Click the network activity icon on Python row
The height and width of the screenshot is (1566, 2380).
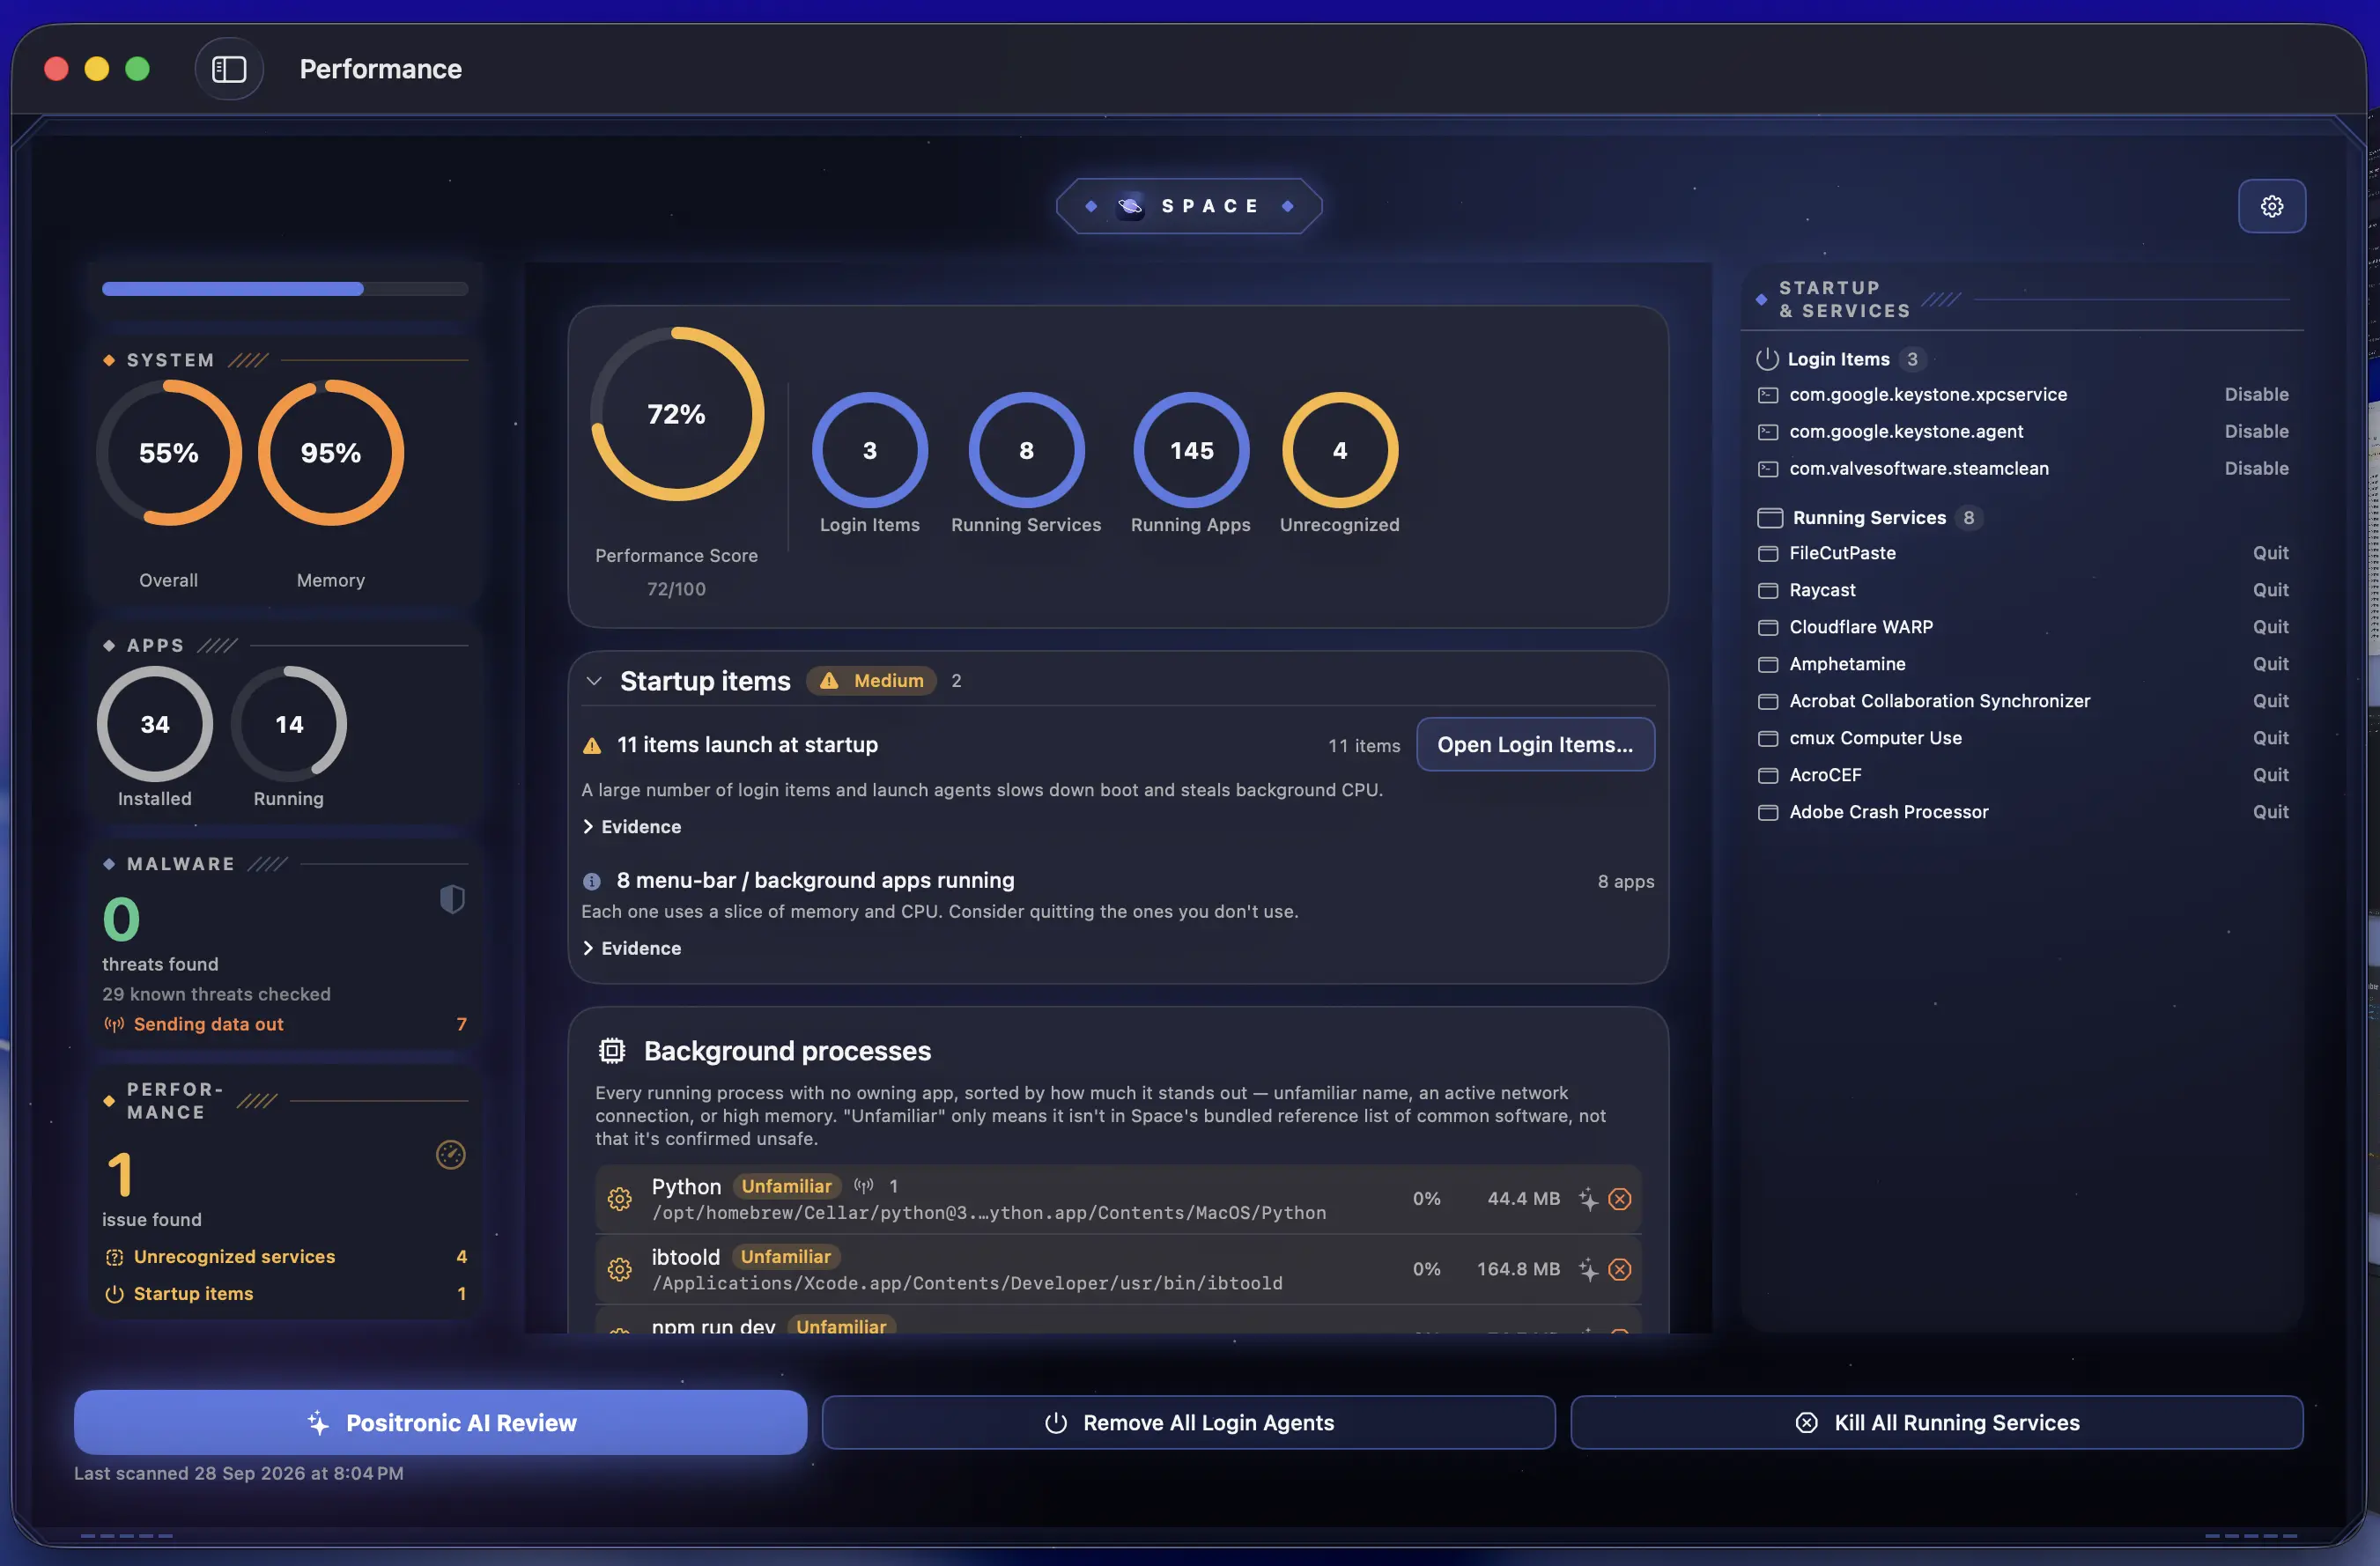click(x=864, y=1186)
